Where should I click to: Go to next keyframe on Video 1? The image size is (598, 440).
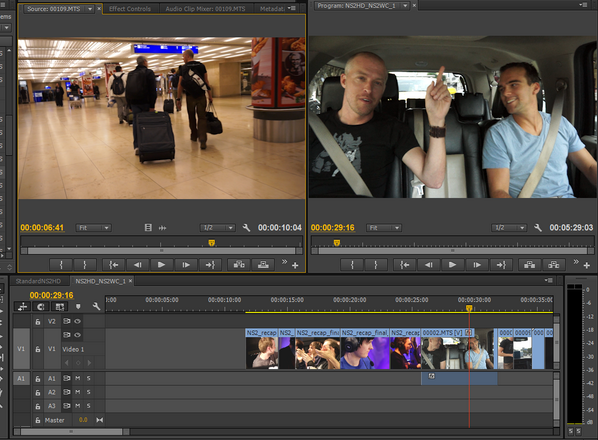pos(89,363)
